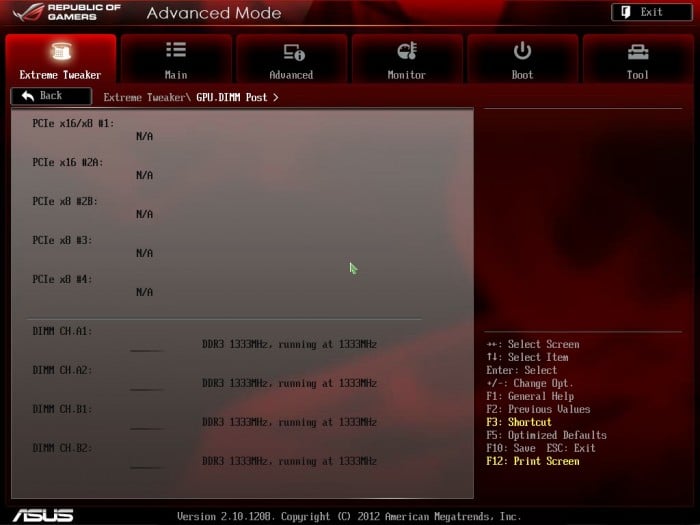This screenshot has width=700, height=525.
Task: Click the Monitor tab gauge icon
Action: (x=407, y=51)
